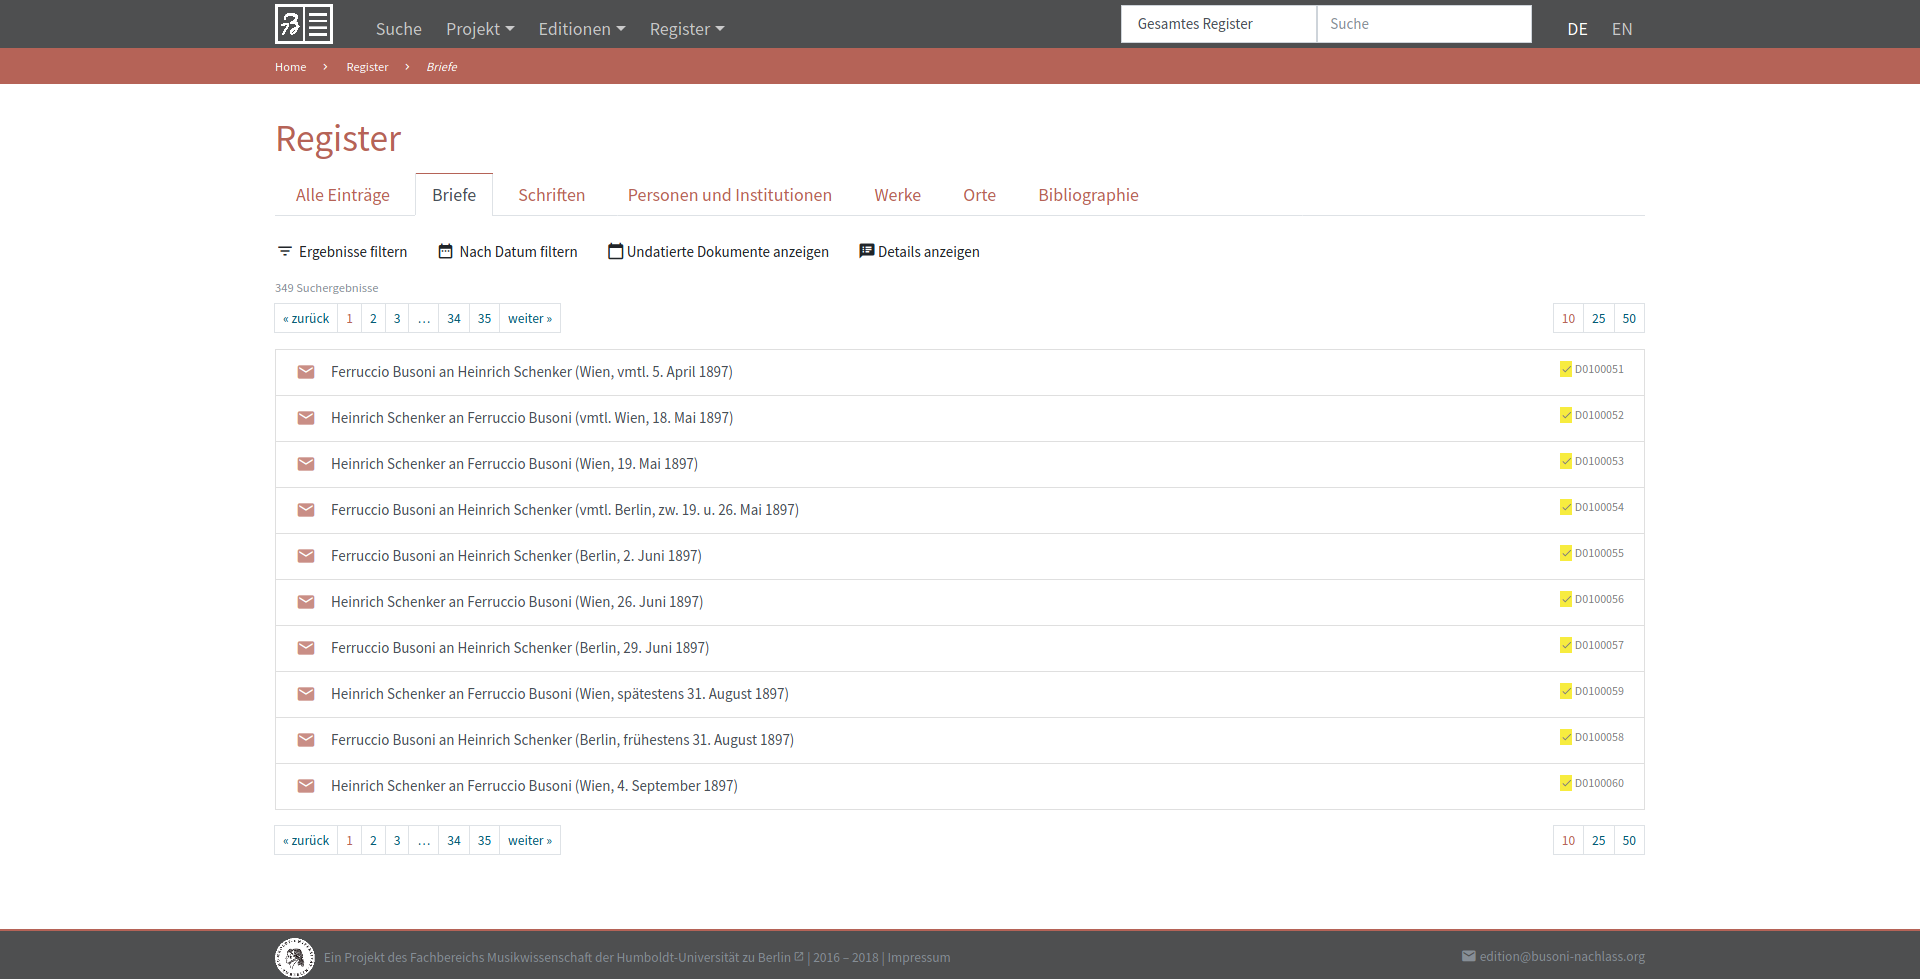The width and height of the screenshot is (1920, 979).
Task: Select the Briefe tab
Action: (x=454, y=195)
